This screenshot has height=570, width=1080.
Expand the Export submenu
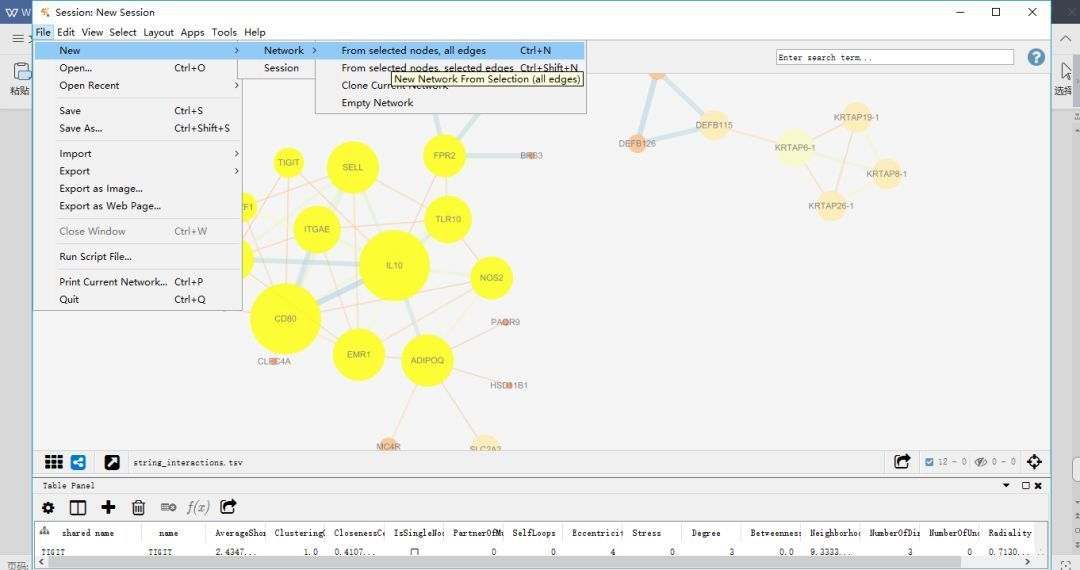click(138, 171)
